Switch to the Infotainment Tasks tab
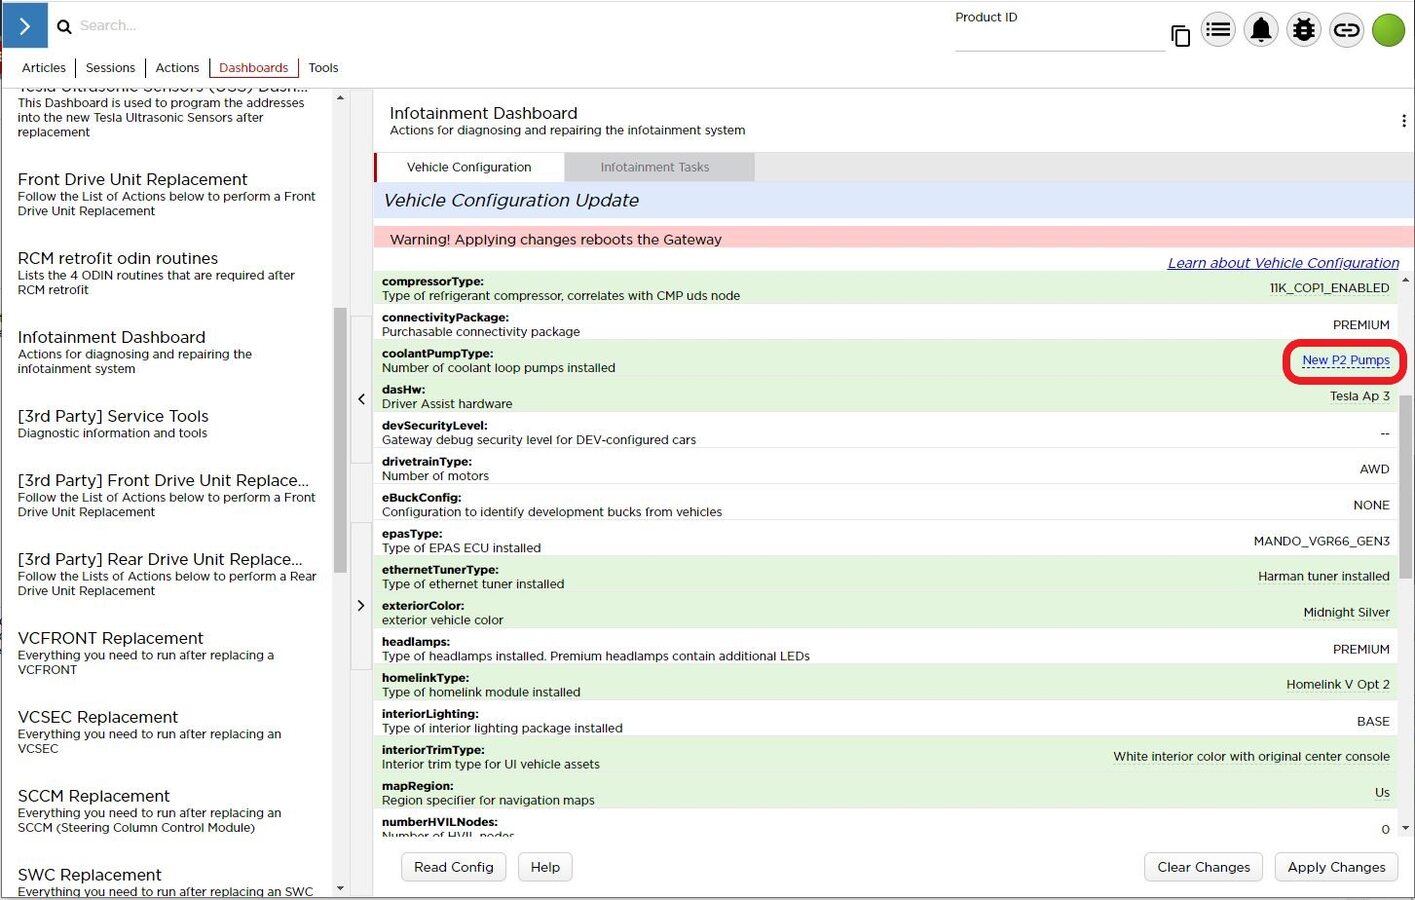The height and width of the screenshot is (900, 1415). [654, 167]
